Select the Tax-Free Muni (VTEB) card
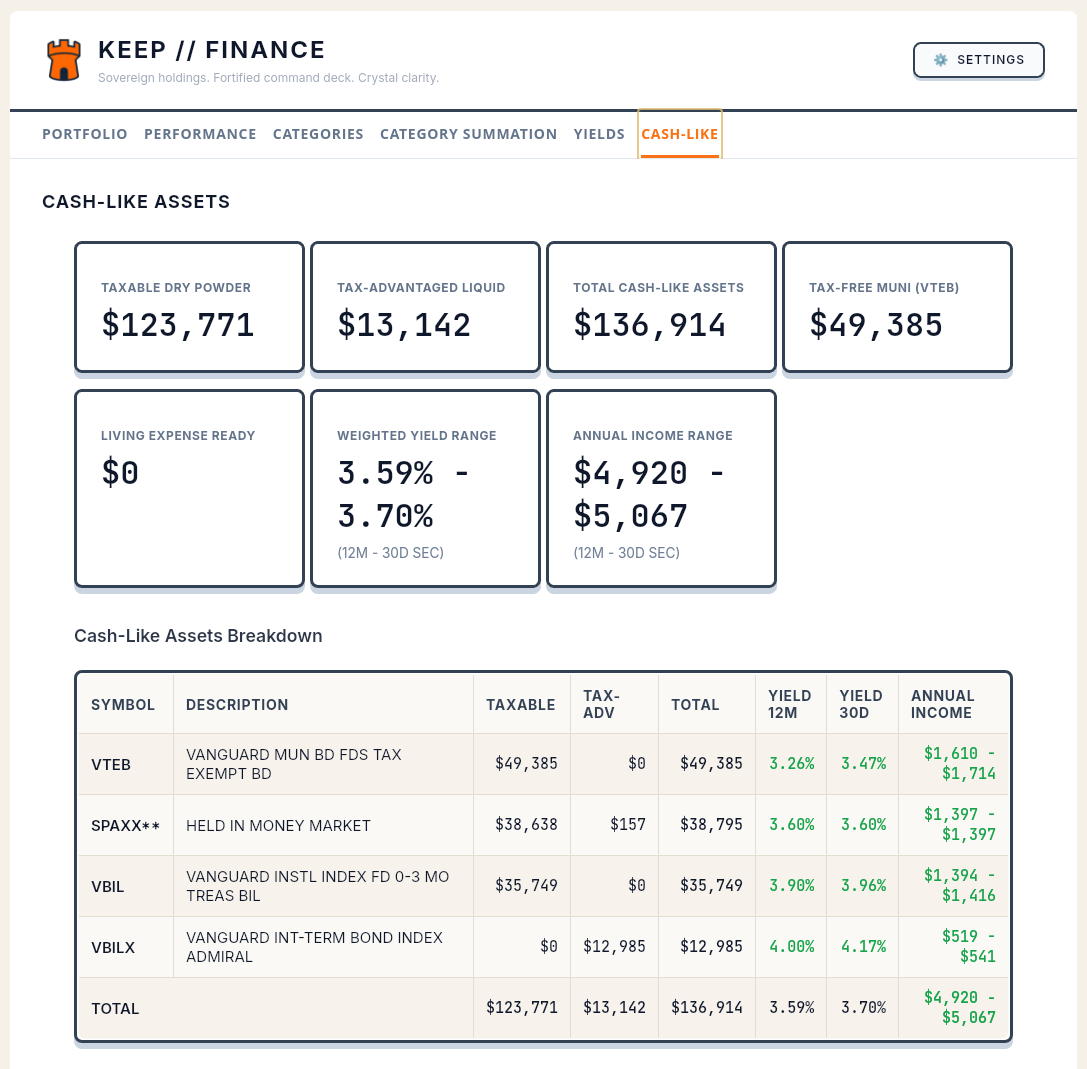Viewport: 1087px width, 1069px height. pos(896,306)
